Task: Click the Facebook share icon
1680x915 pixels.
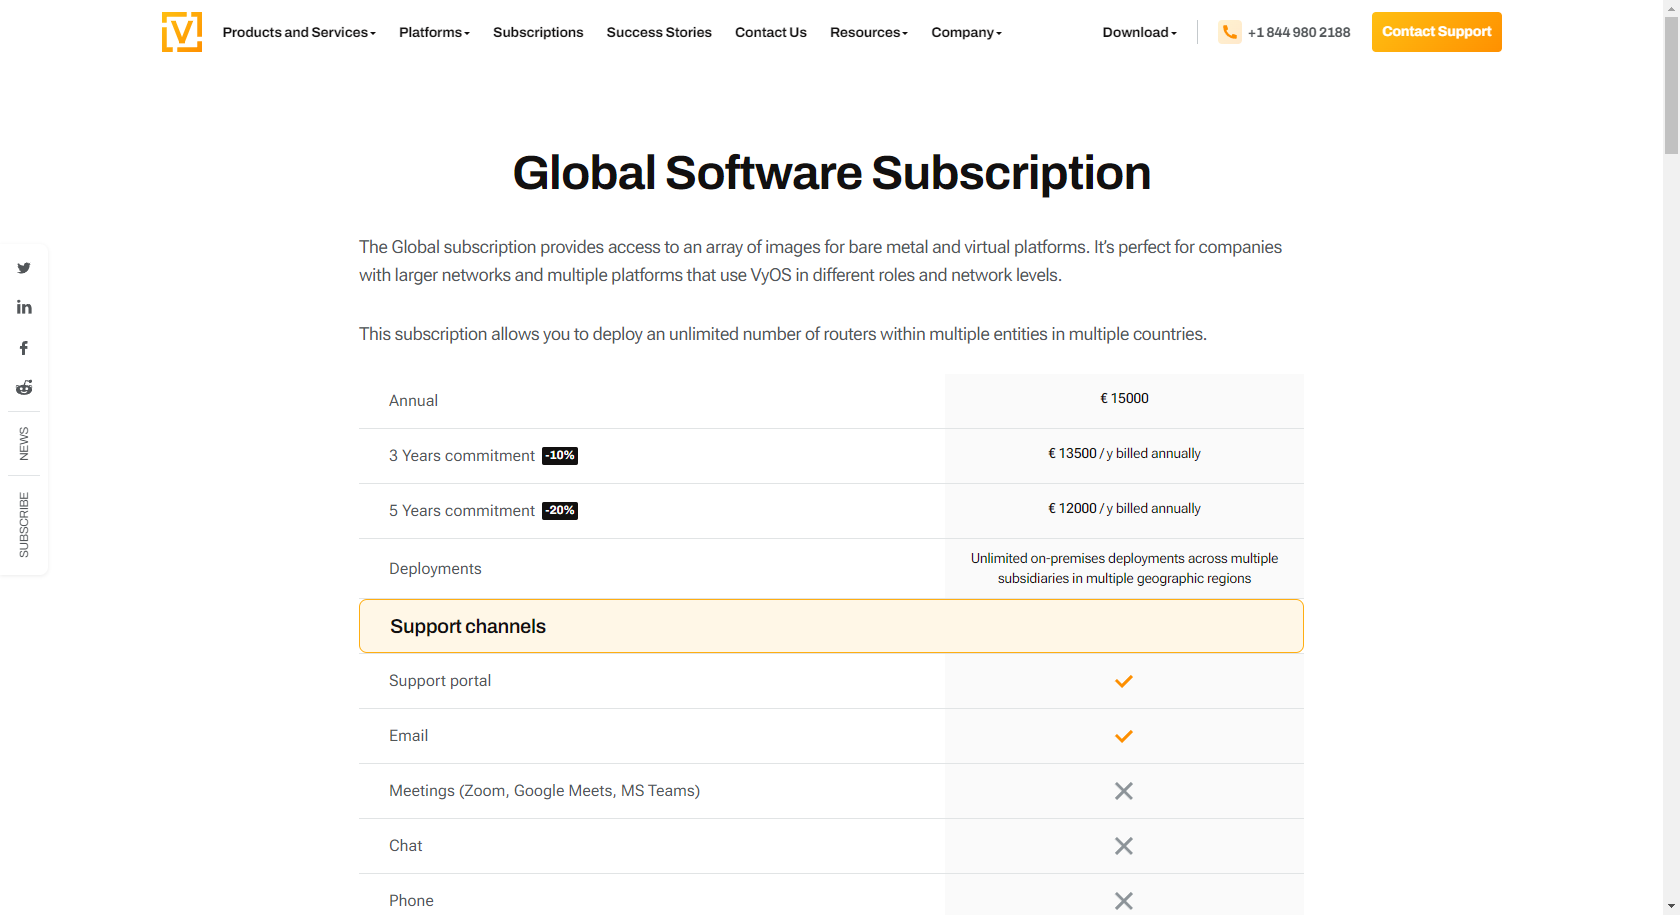Action: [x=24, y=347]
